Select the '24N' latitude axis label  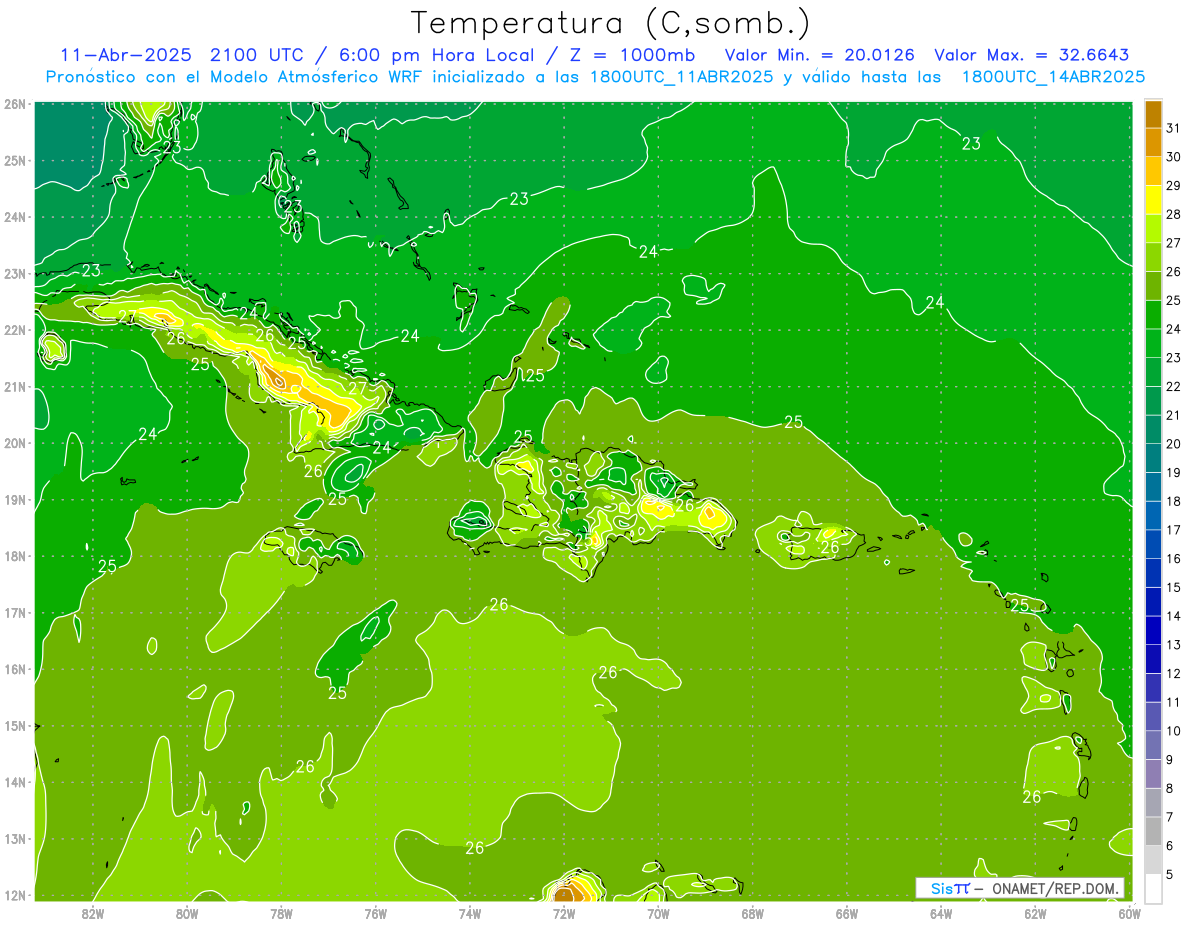point(15,217)
